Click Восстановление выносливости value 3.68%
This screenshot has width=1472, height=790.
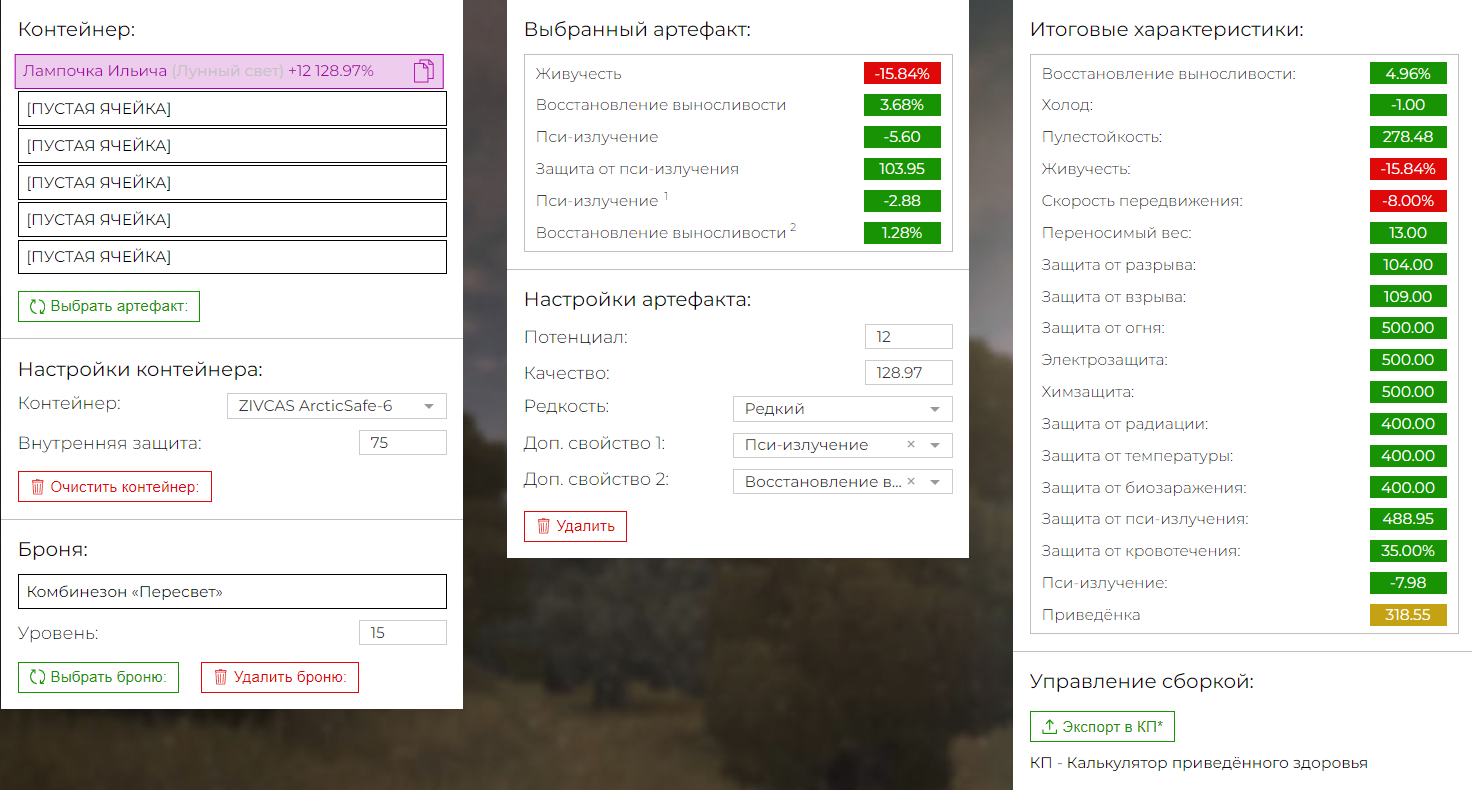(902, 105)
